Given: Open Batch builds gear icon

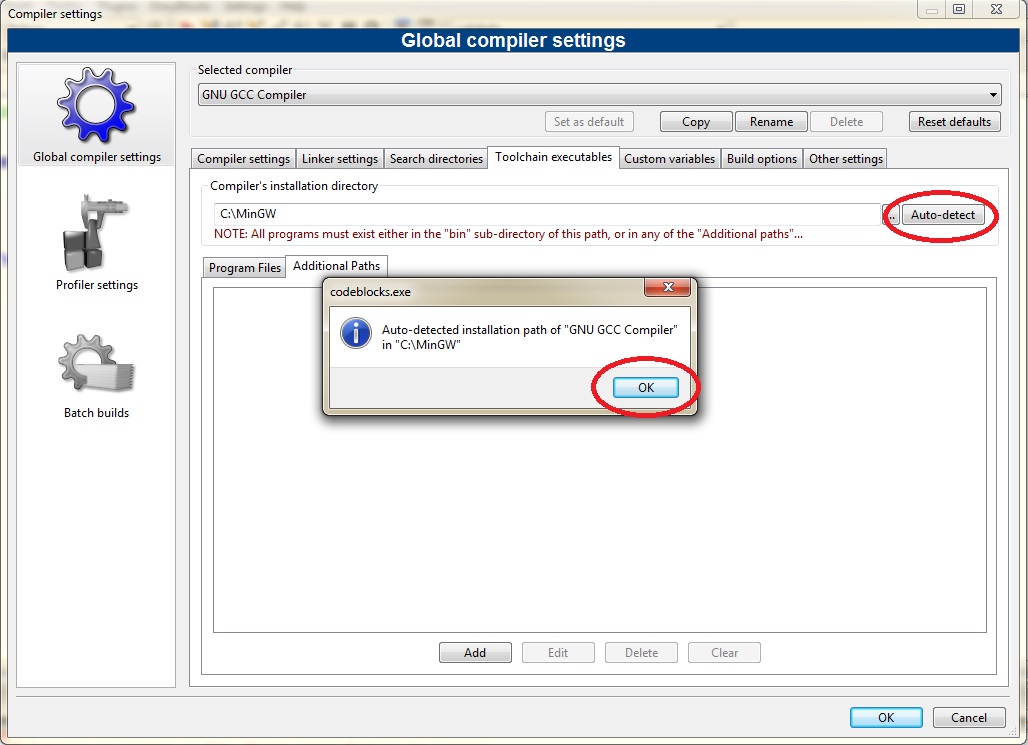Looking at the screenshot, I should coord(96,364).
